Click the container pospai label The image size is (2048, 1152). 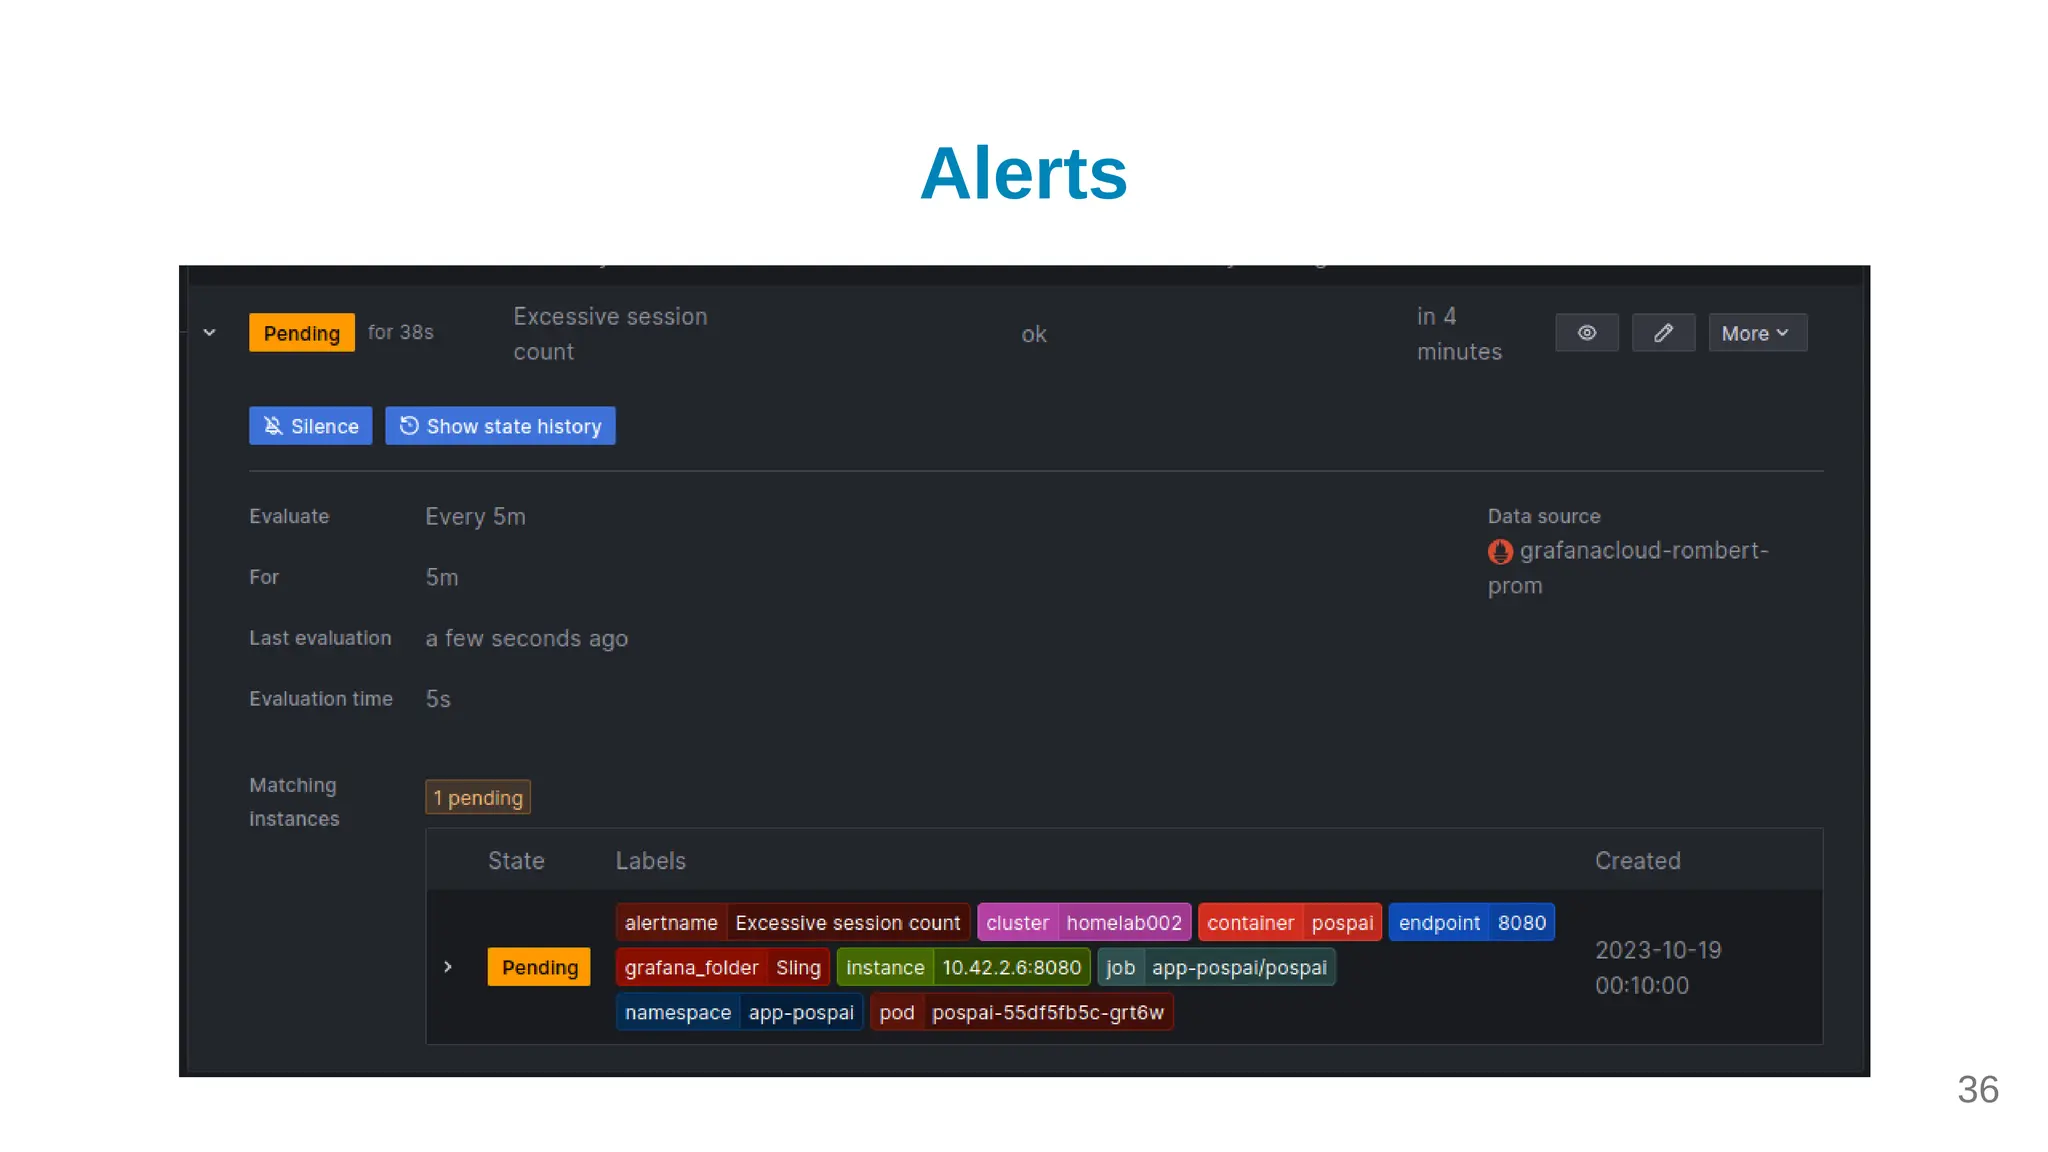1290,923
